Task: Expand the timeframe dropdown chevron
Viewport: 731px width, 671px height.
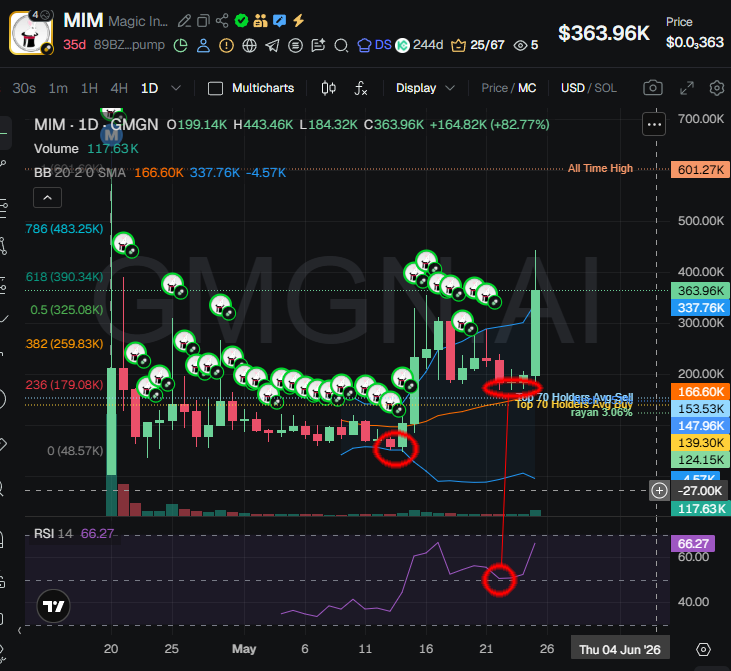Action: click(x=176, y=88)
